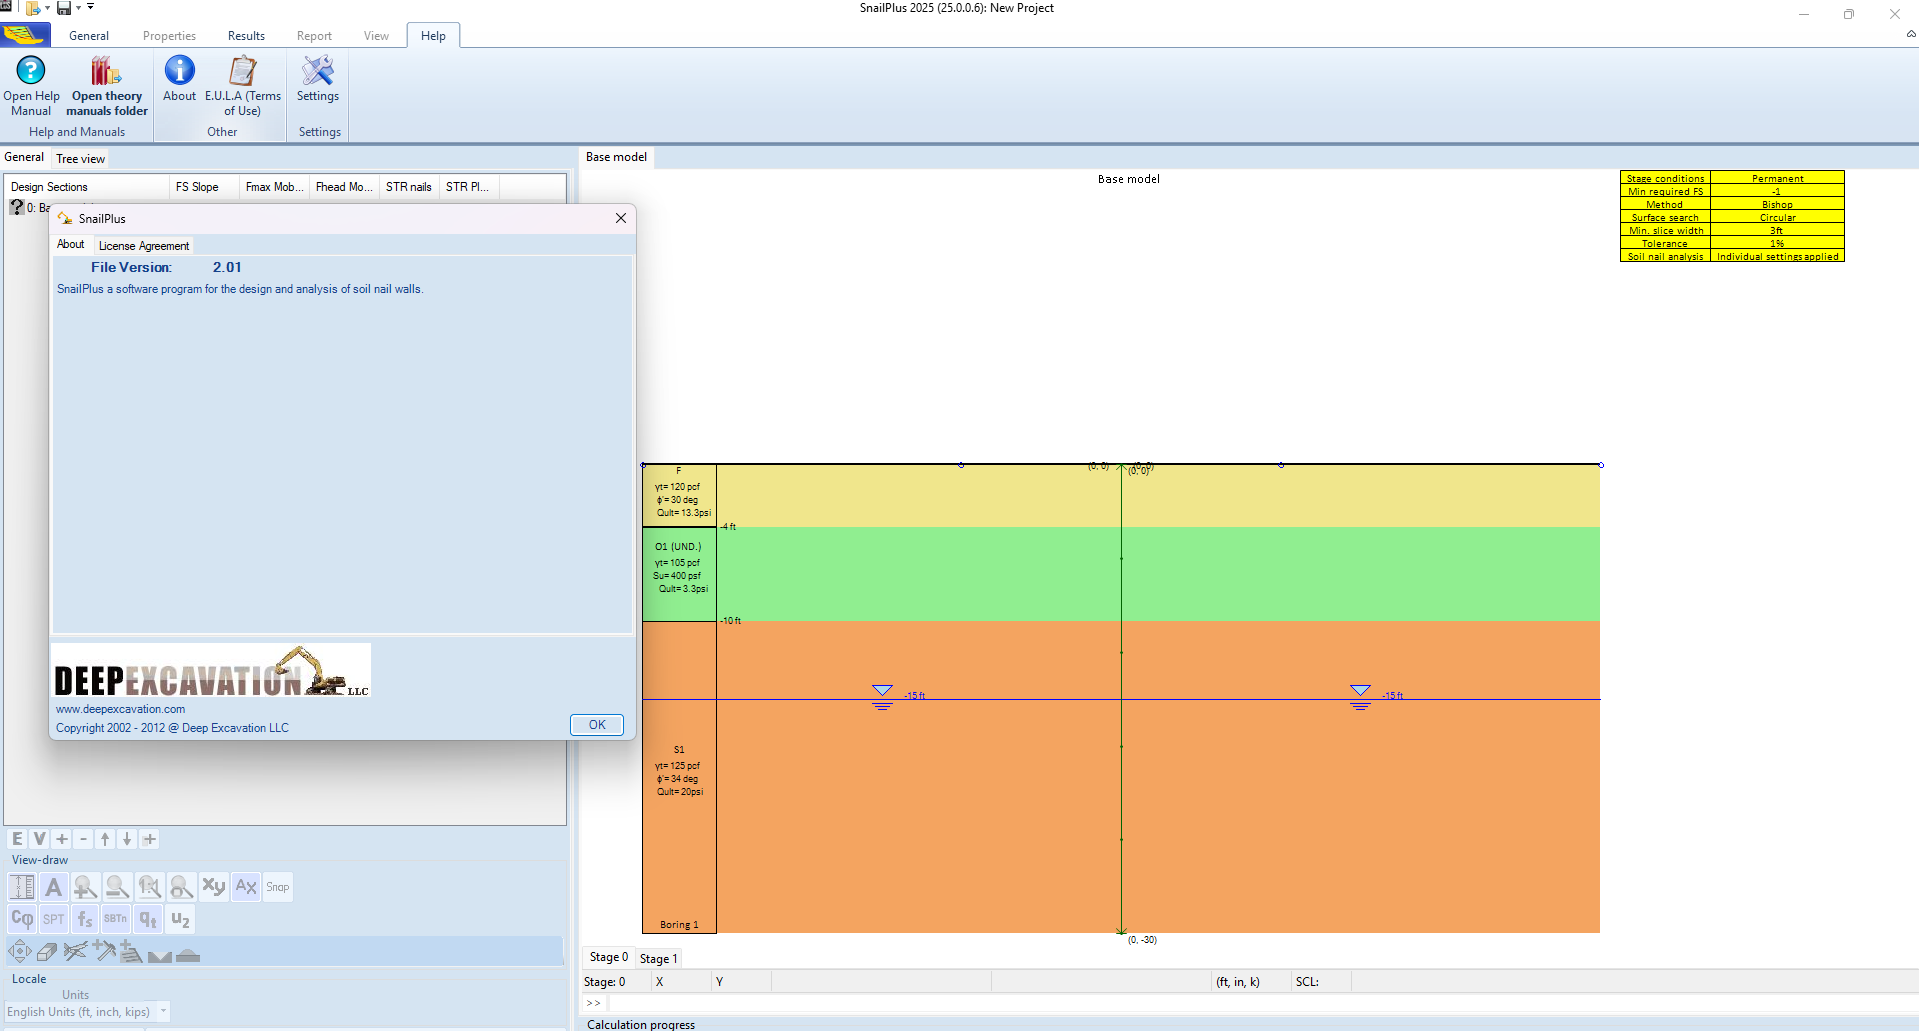Image resolution: width=1919 pixels, height=1031 pixels.
Task: Open the Tree view panel tab
Action: (80, 159)
